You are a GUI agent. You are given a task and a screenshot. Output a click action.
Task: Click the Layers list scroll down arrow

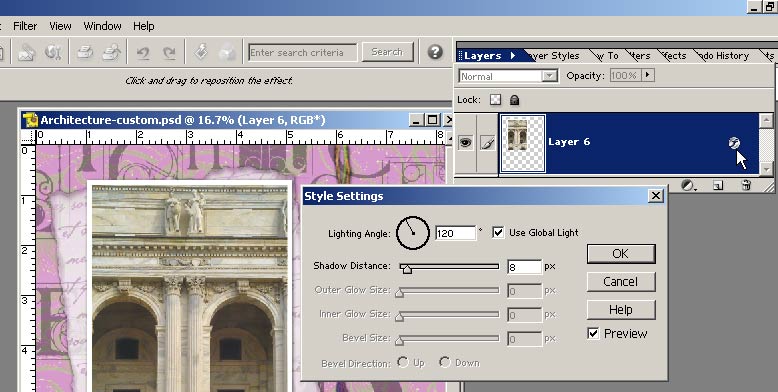[x=766, y=169]
